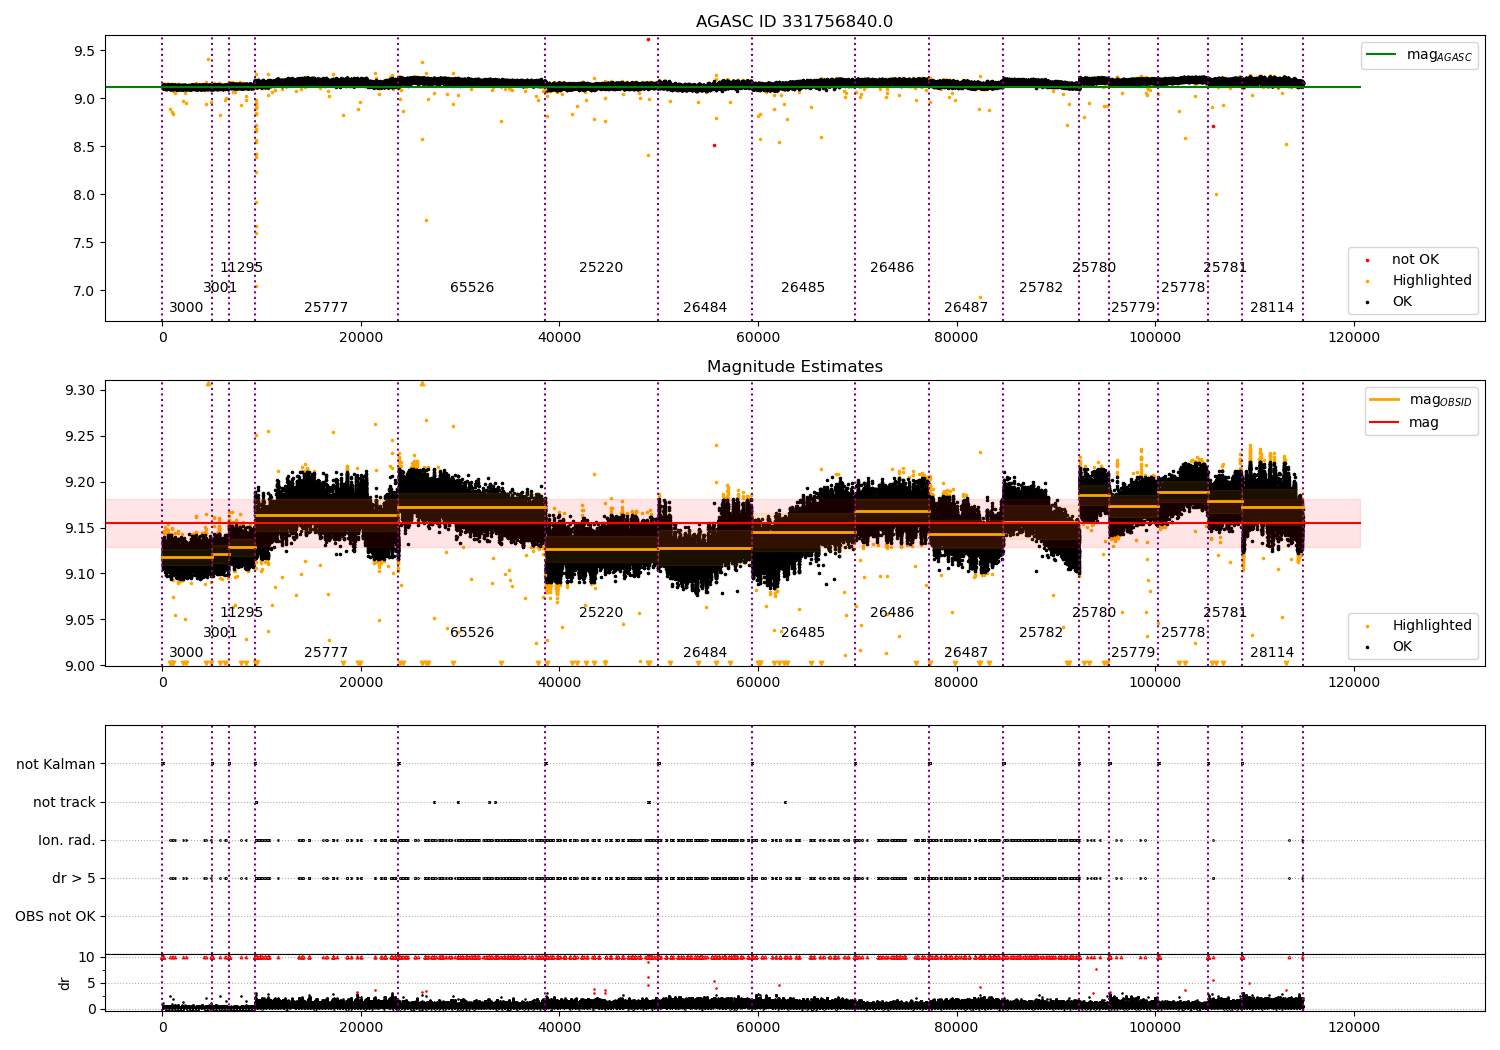Click OBSID label 3001 in the top plot
The width and height of the screenshot is (1500, 1050).
click(x=220, y=288)
